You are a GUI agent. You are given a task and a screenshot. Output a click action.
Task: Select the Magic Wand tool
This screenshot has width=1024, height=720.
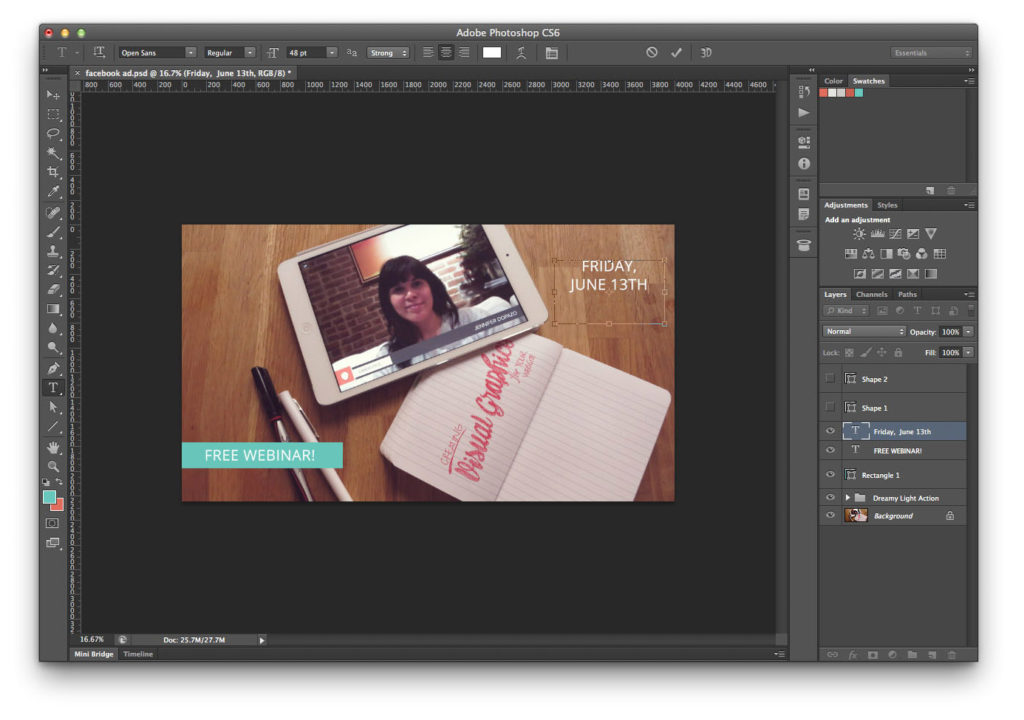(53, 153)
